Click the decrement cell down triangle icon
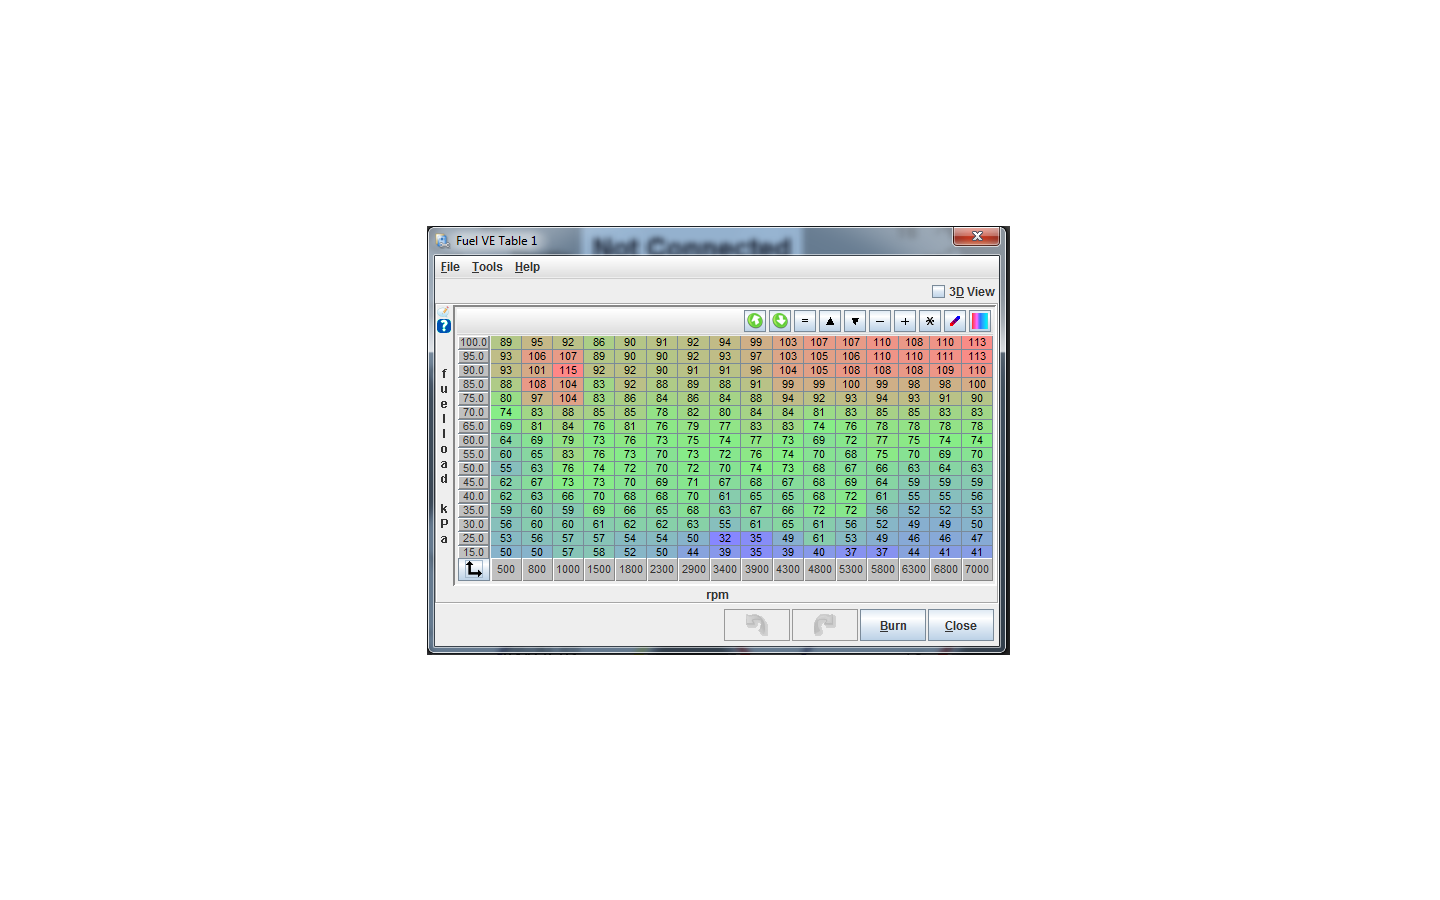1440x900 pixels. [x=855, y=321]
